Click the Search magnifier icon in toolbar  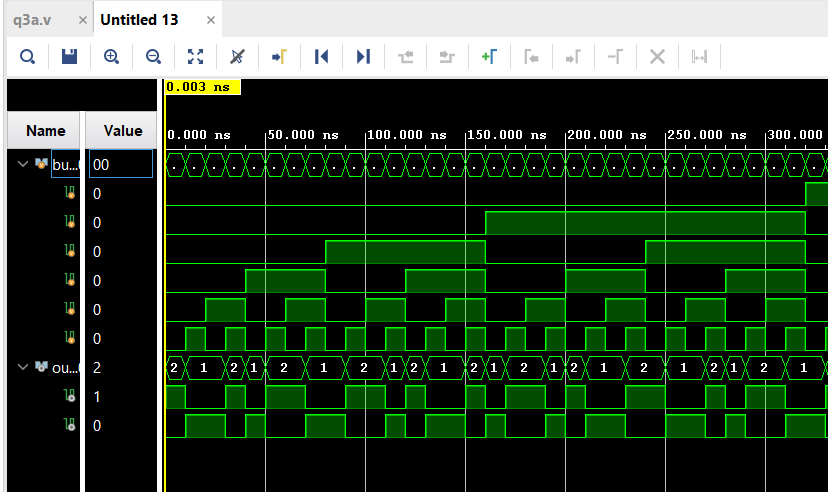point(27,57)
